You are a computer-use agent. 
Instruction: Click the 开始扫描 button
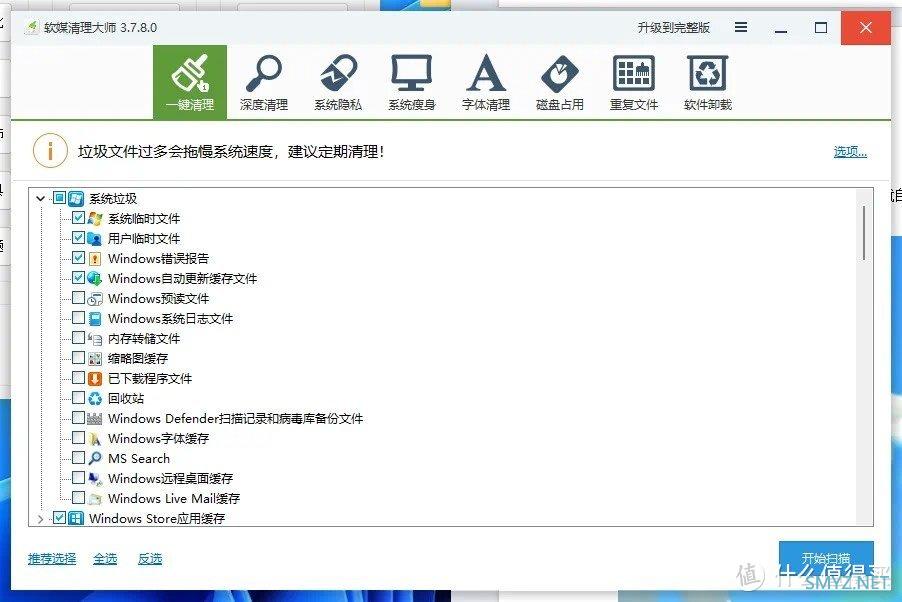[826, 558]
